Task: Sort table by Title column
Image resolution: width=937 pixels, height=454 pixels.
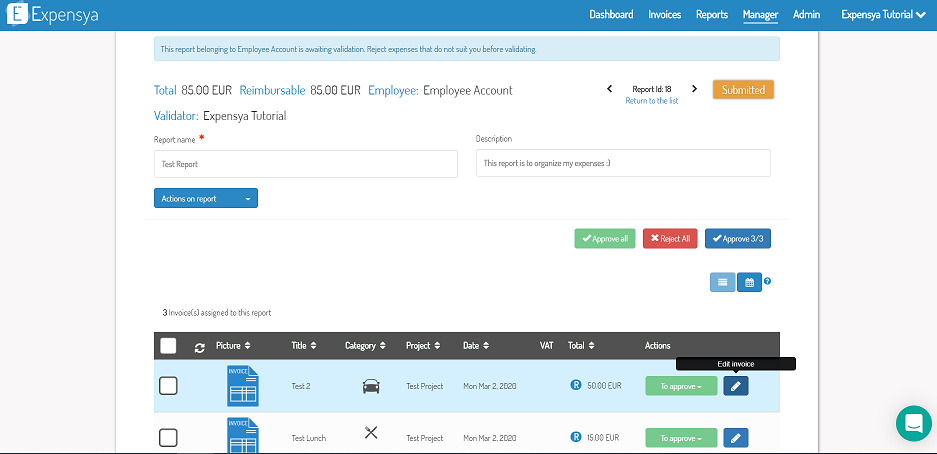Action: (304, 345)
